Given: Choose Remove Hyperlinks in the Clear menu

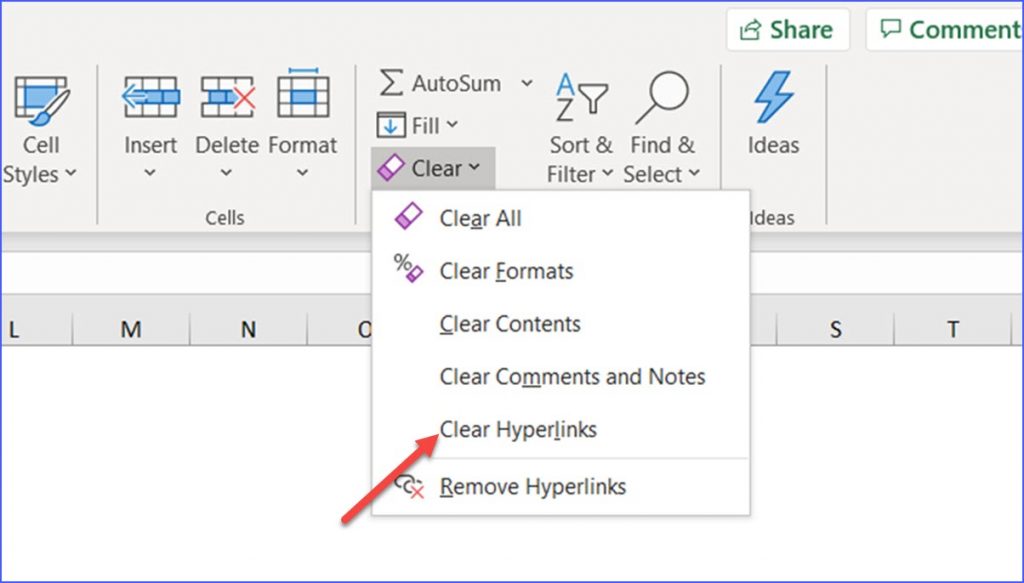Looking at the screenshot, I should pos(531,487).
